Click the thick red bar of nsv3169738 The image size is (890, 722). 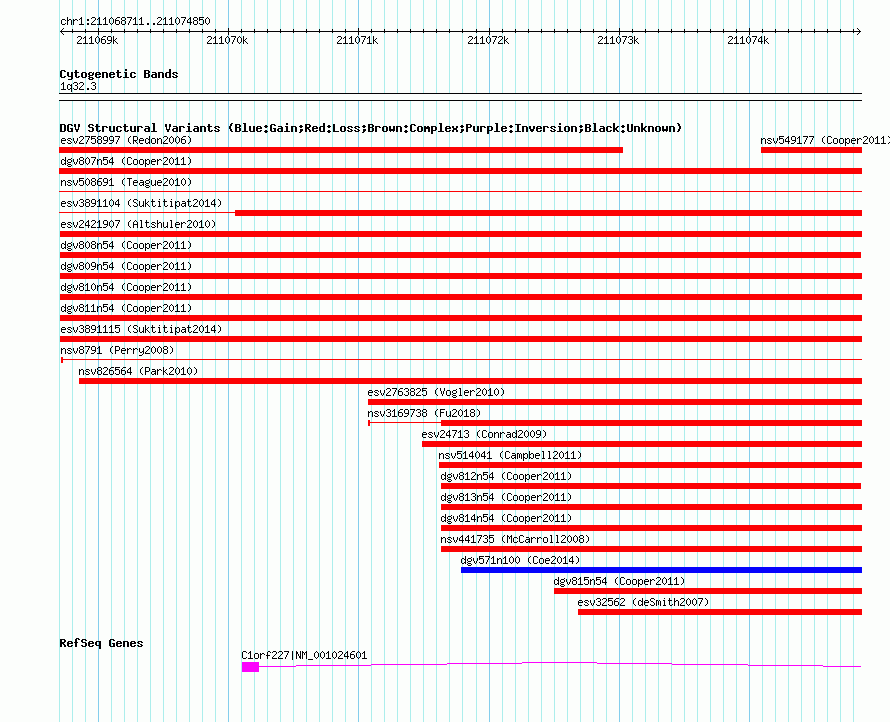[652, 423]
